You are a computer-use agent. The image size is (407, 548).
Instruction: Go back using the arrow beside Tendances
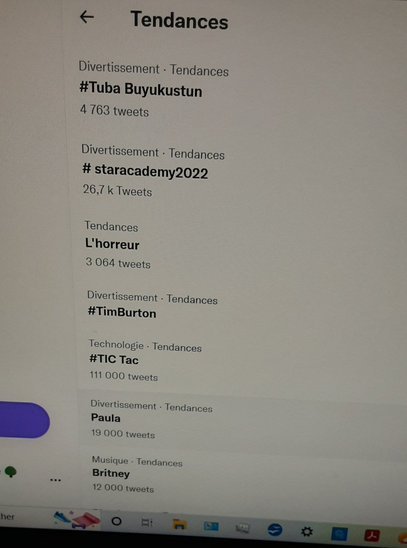coord(87,17)
